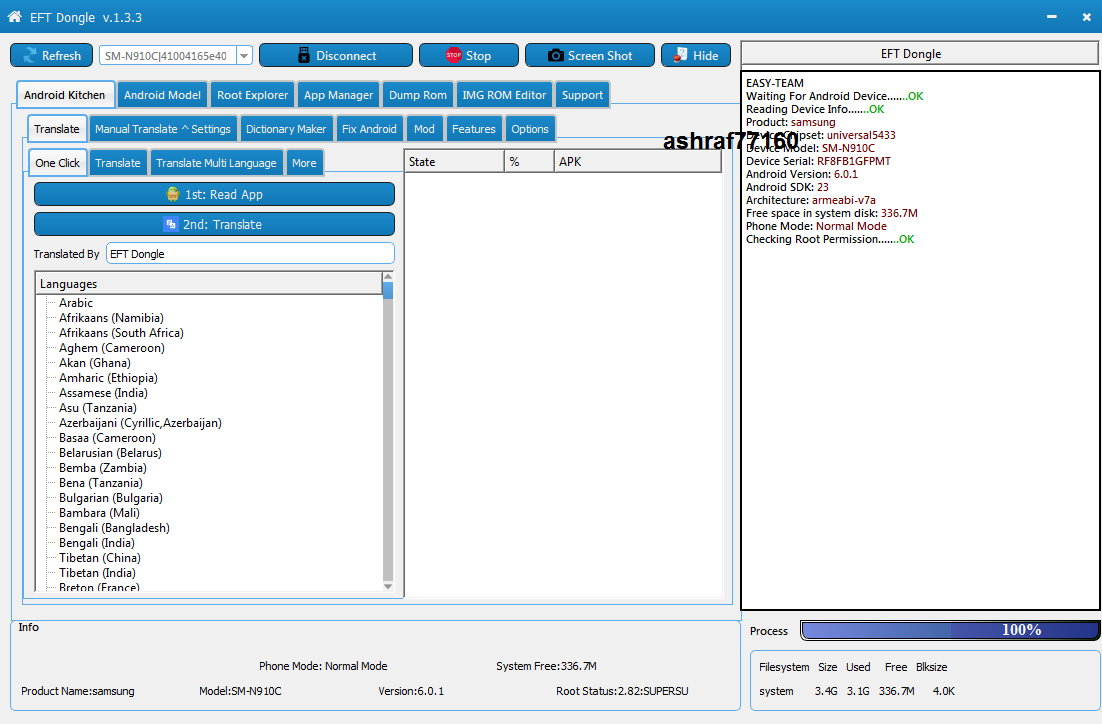This screenshot has height=724, width=1102.
Task: Select Afrikaans (Namibia) language
Action: coord(111,318)
